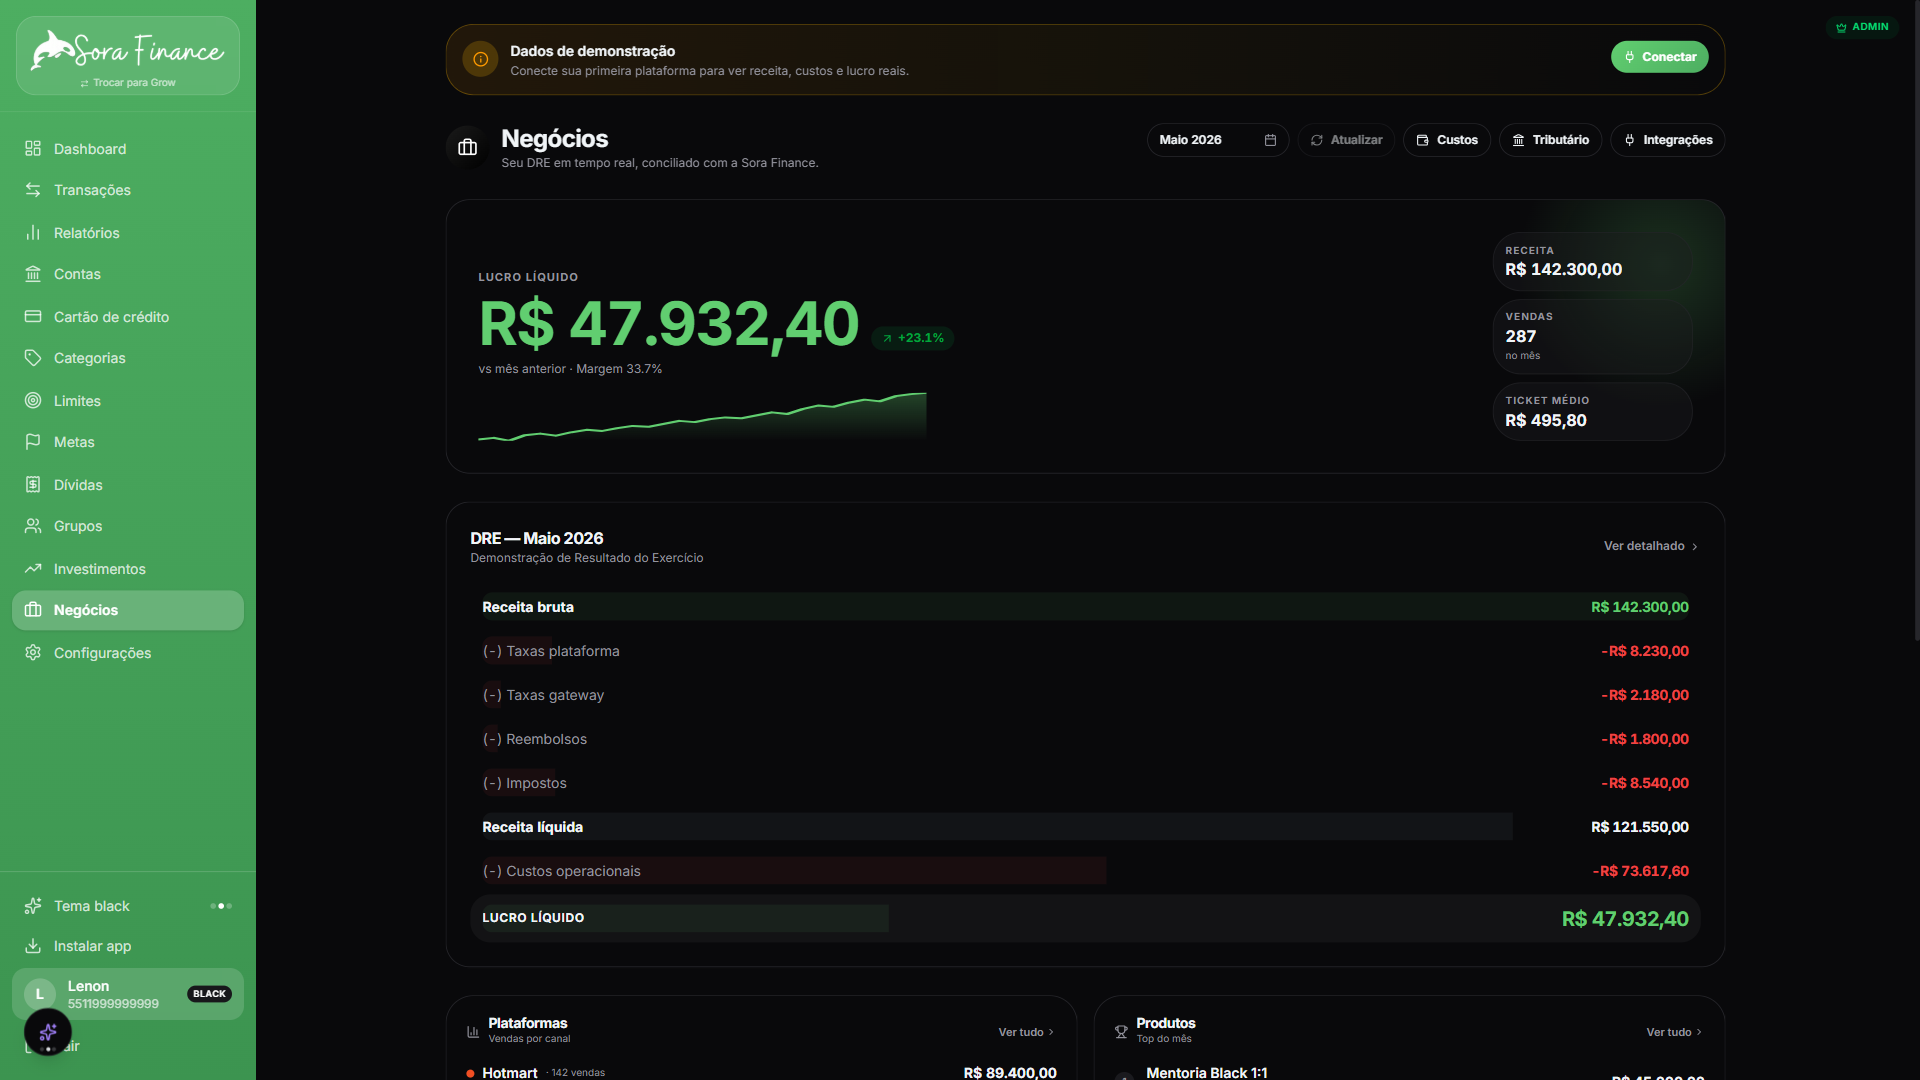The width and height of the screenshot is (1920, 1080).
Task: Click the Taxas plataforma row
Action: point(1085,651)
